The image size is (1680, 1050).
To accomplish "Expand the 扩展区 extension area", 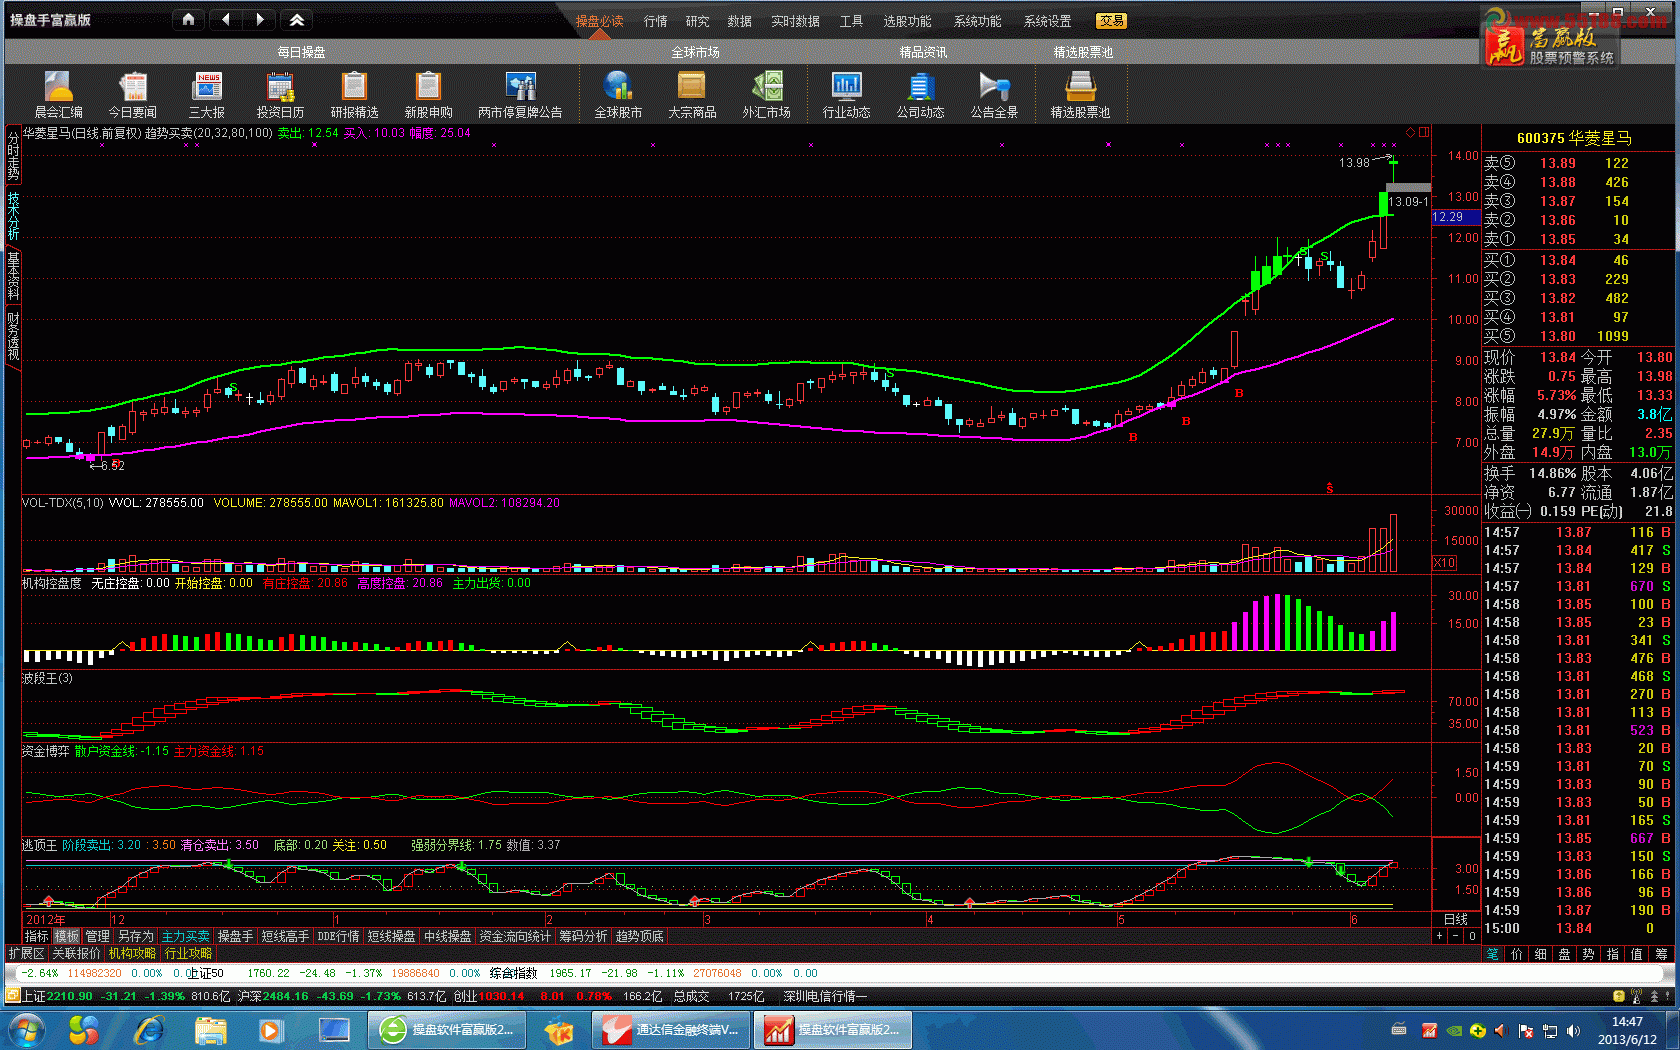I will pos(26,953).
